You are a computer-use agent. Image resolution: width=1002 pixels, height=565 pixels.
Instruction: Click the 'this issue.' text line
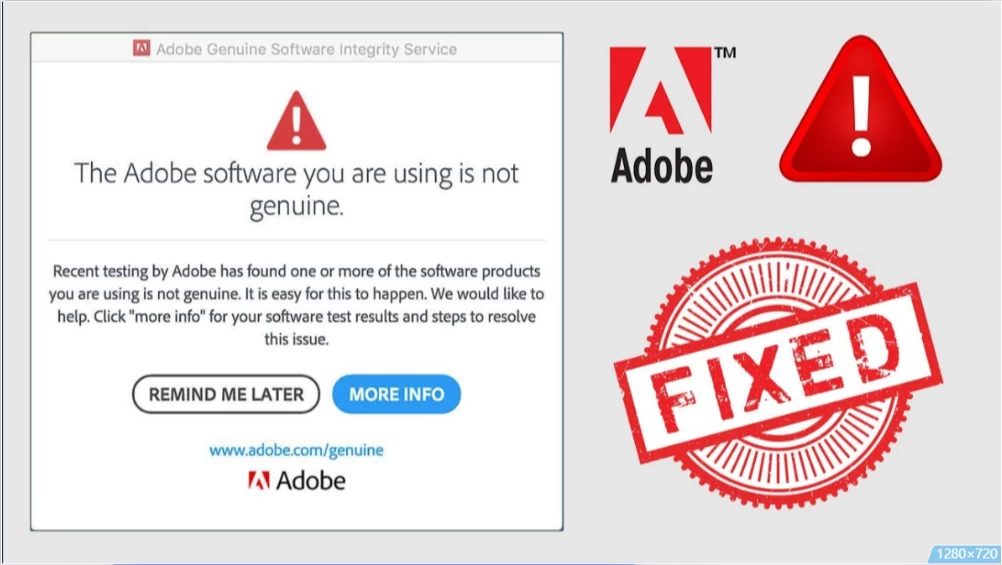(x=296, y=339)
